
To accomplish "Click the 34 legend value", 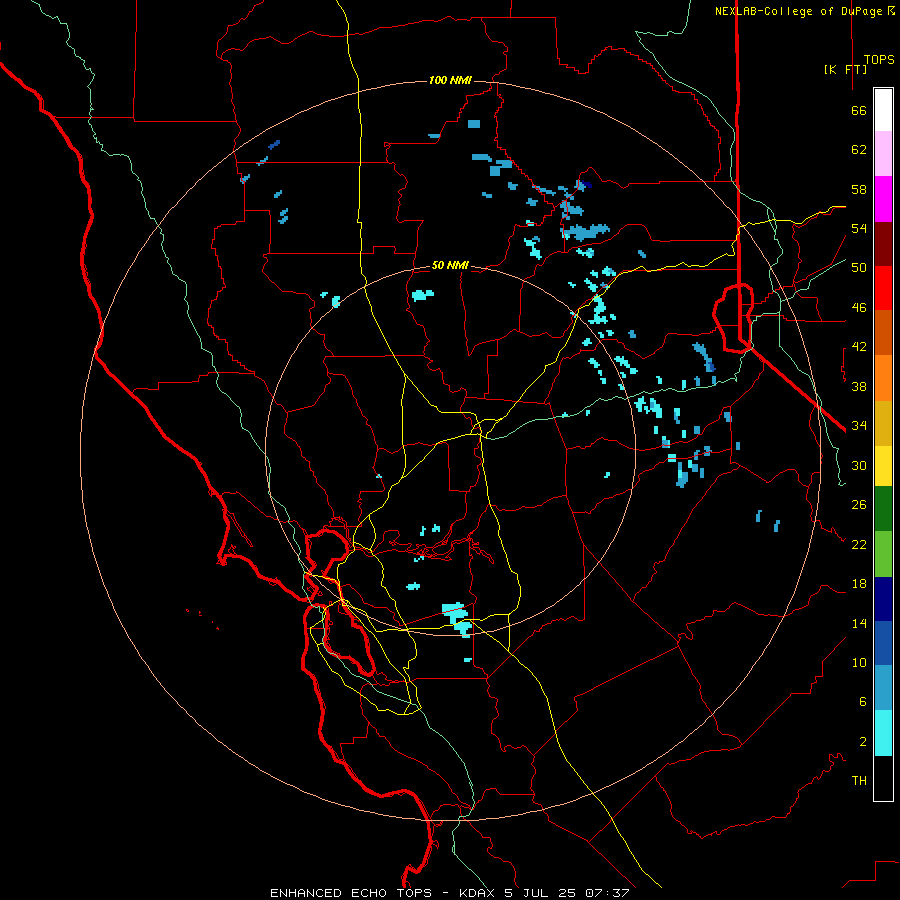I will tap(859, 426).
